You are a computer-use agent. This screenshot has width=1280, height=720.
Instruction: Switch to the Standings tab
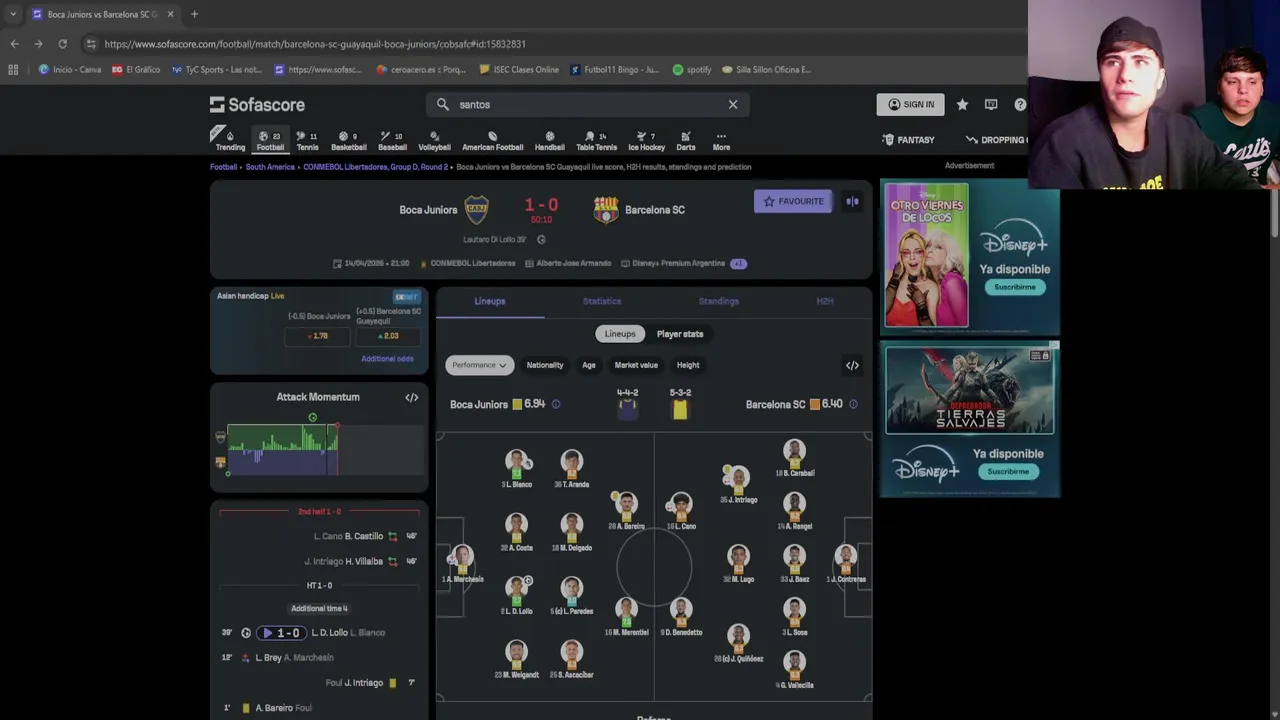(718, 301)
